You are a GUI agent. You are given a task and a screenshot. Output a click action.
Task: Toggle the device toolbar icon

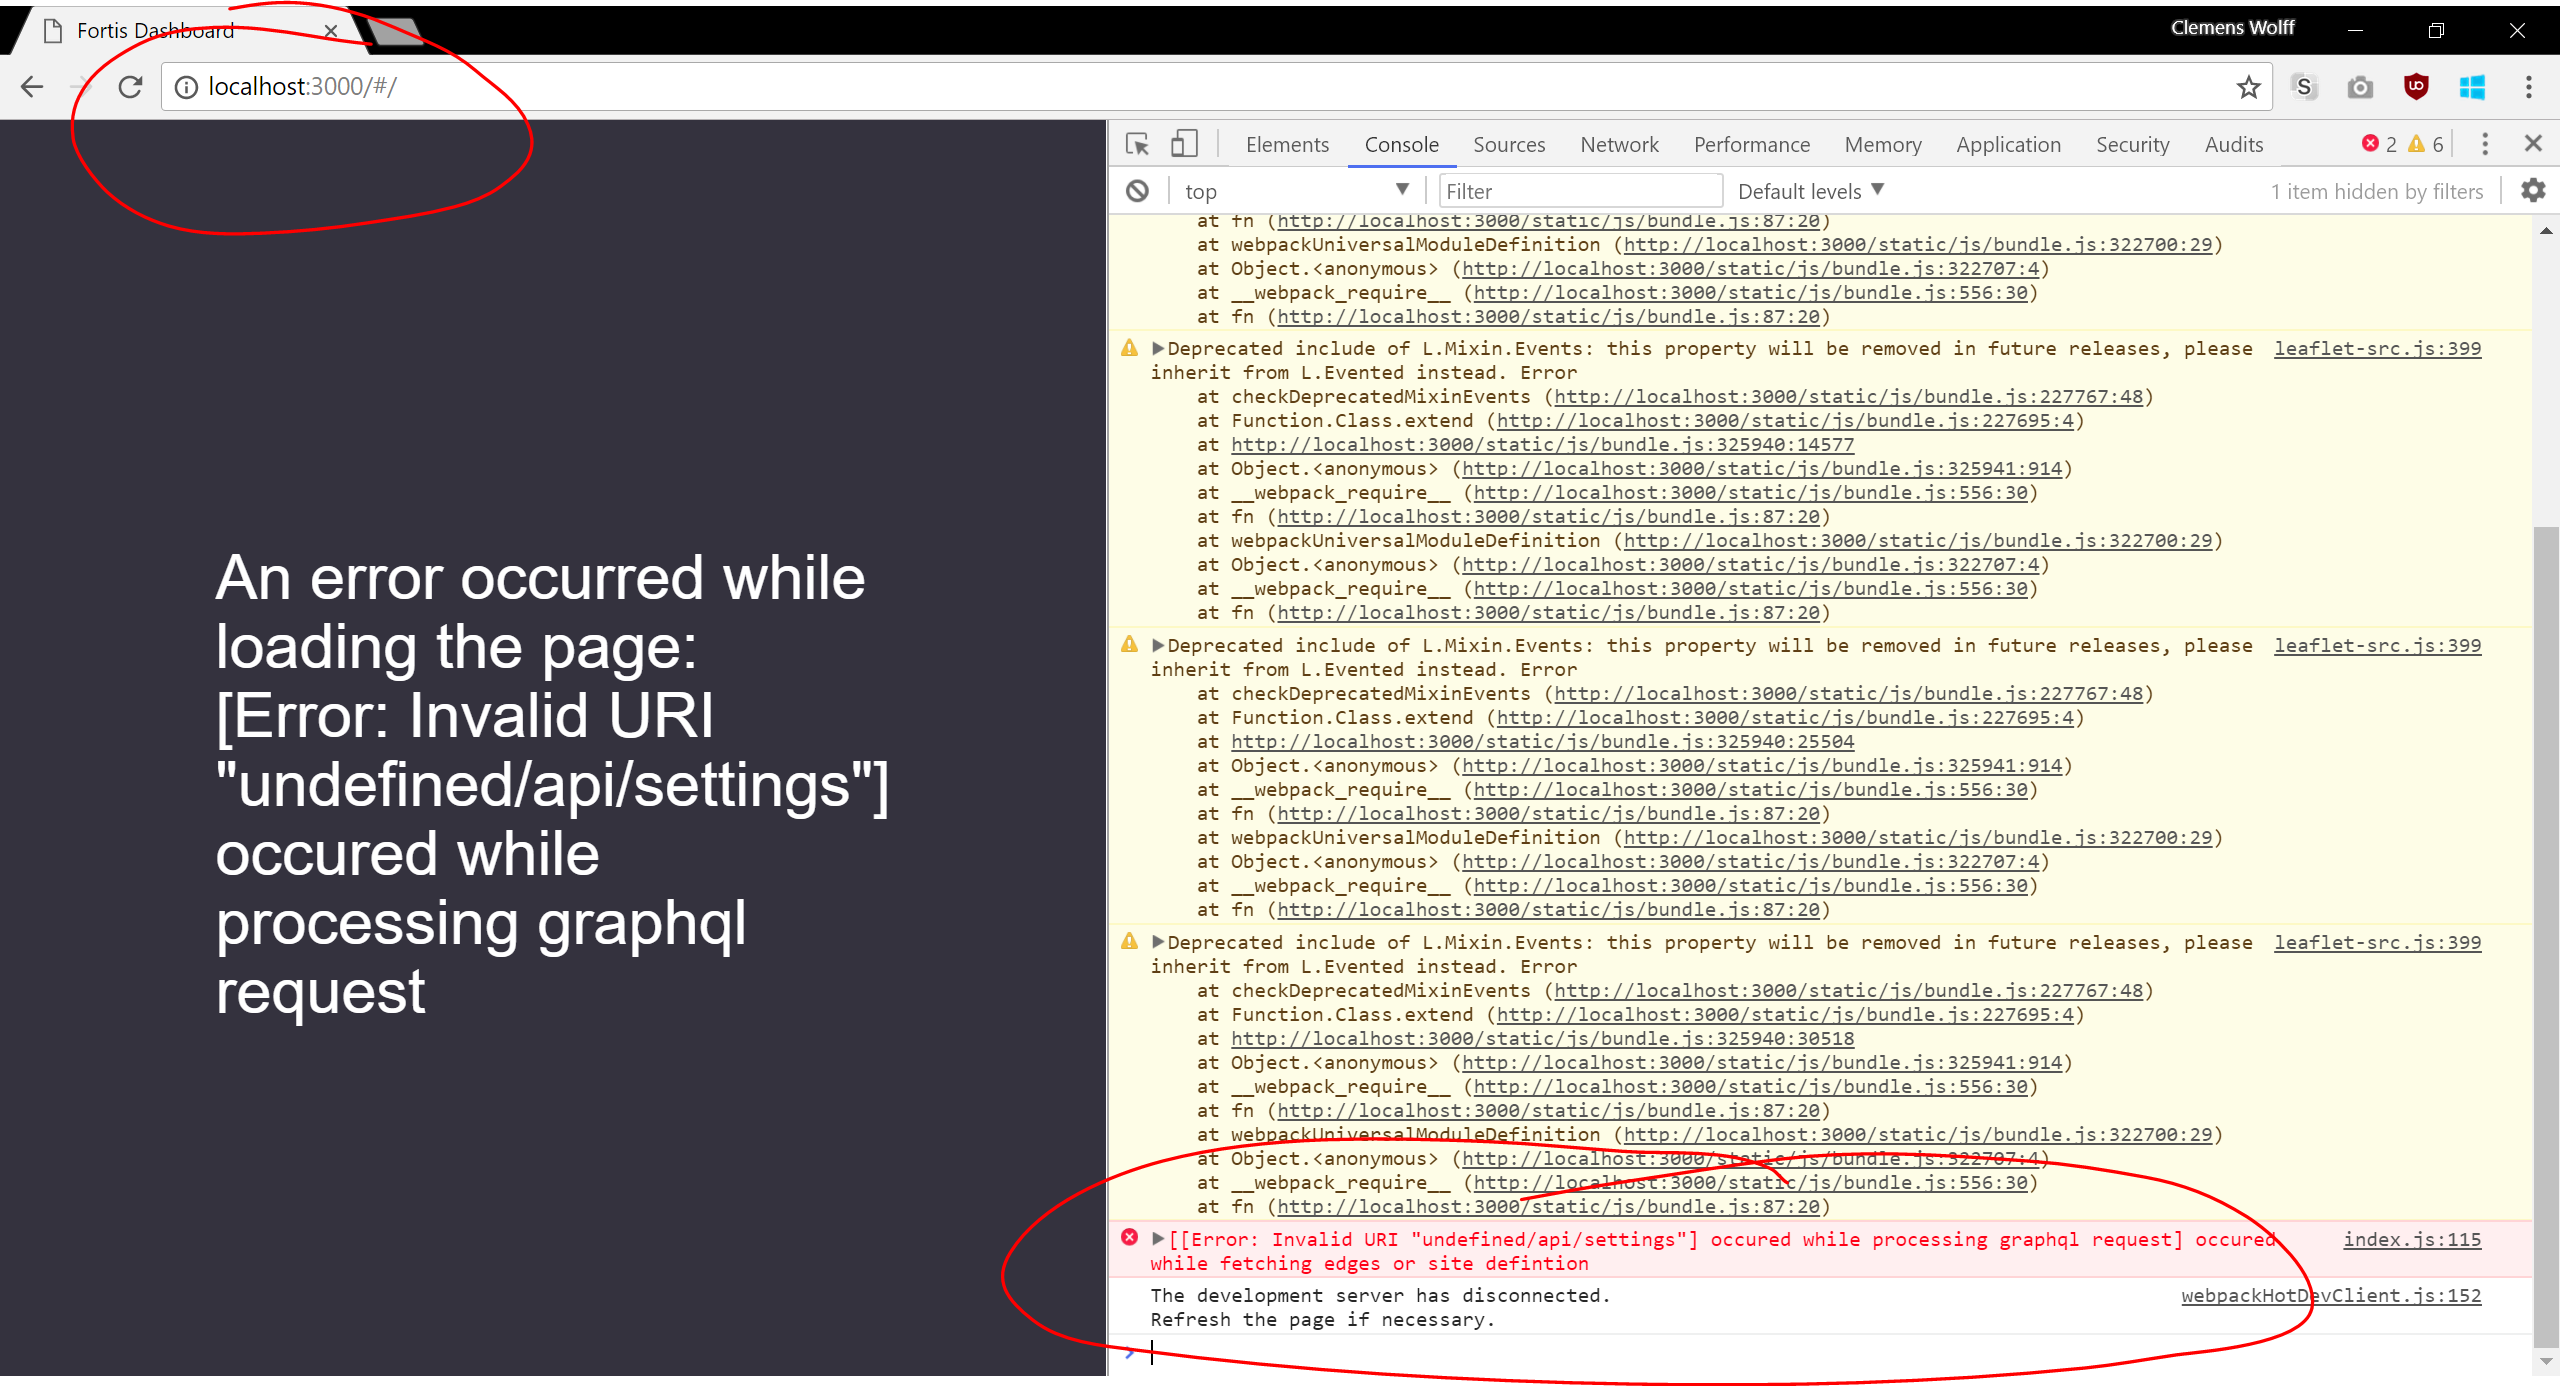click(x=1184, y=144)
